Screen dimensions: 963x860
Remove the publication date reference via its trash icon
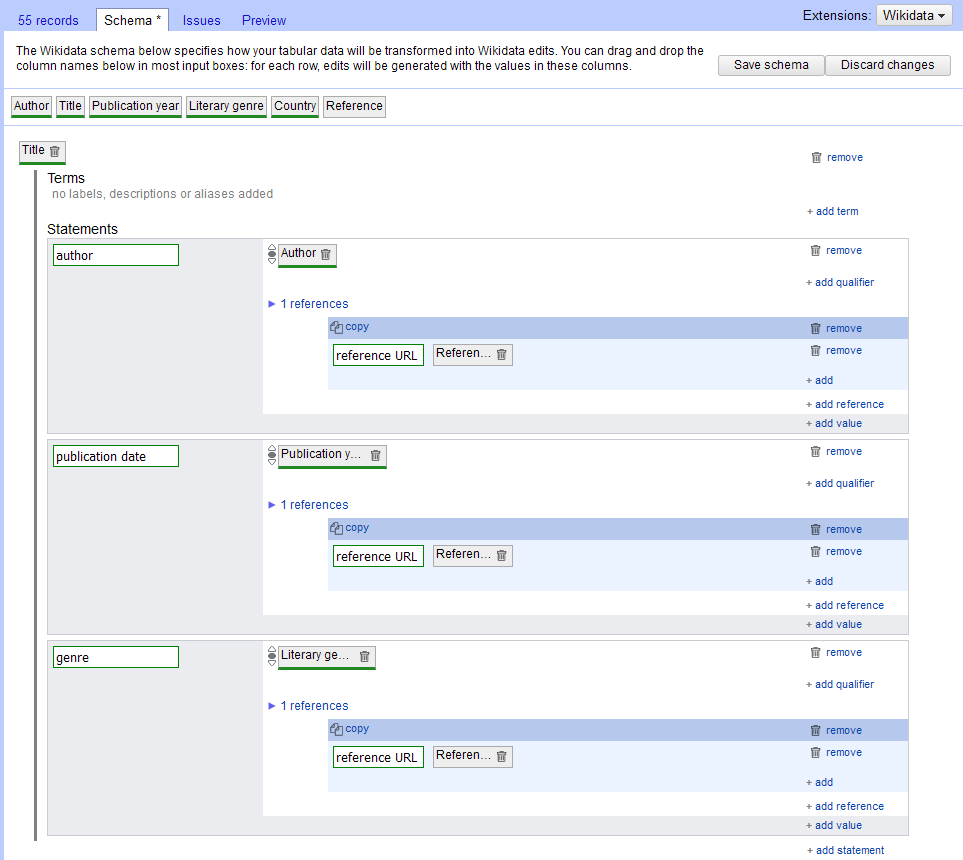816,529
